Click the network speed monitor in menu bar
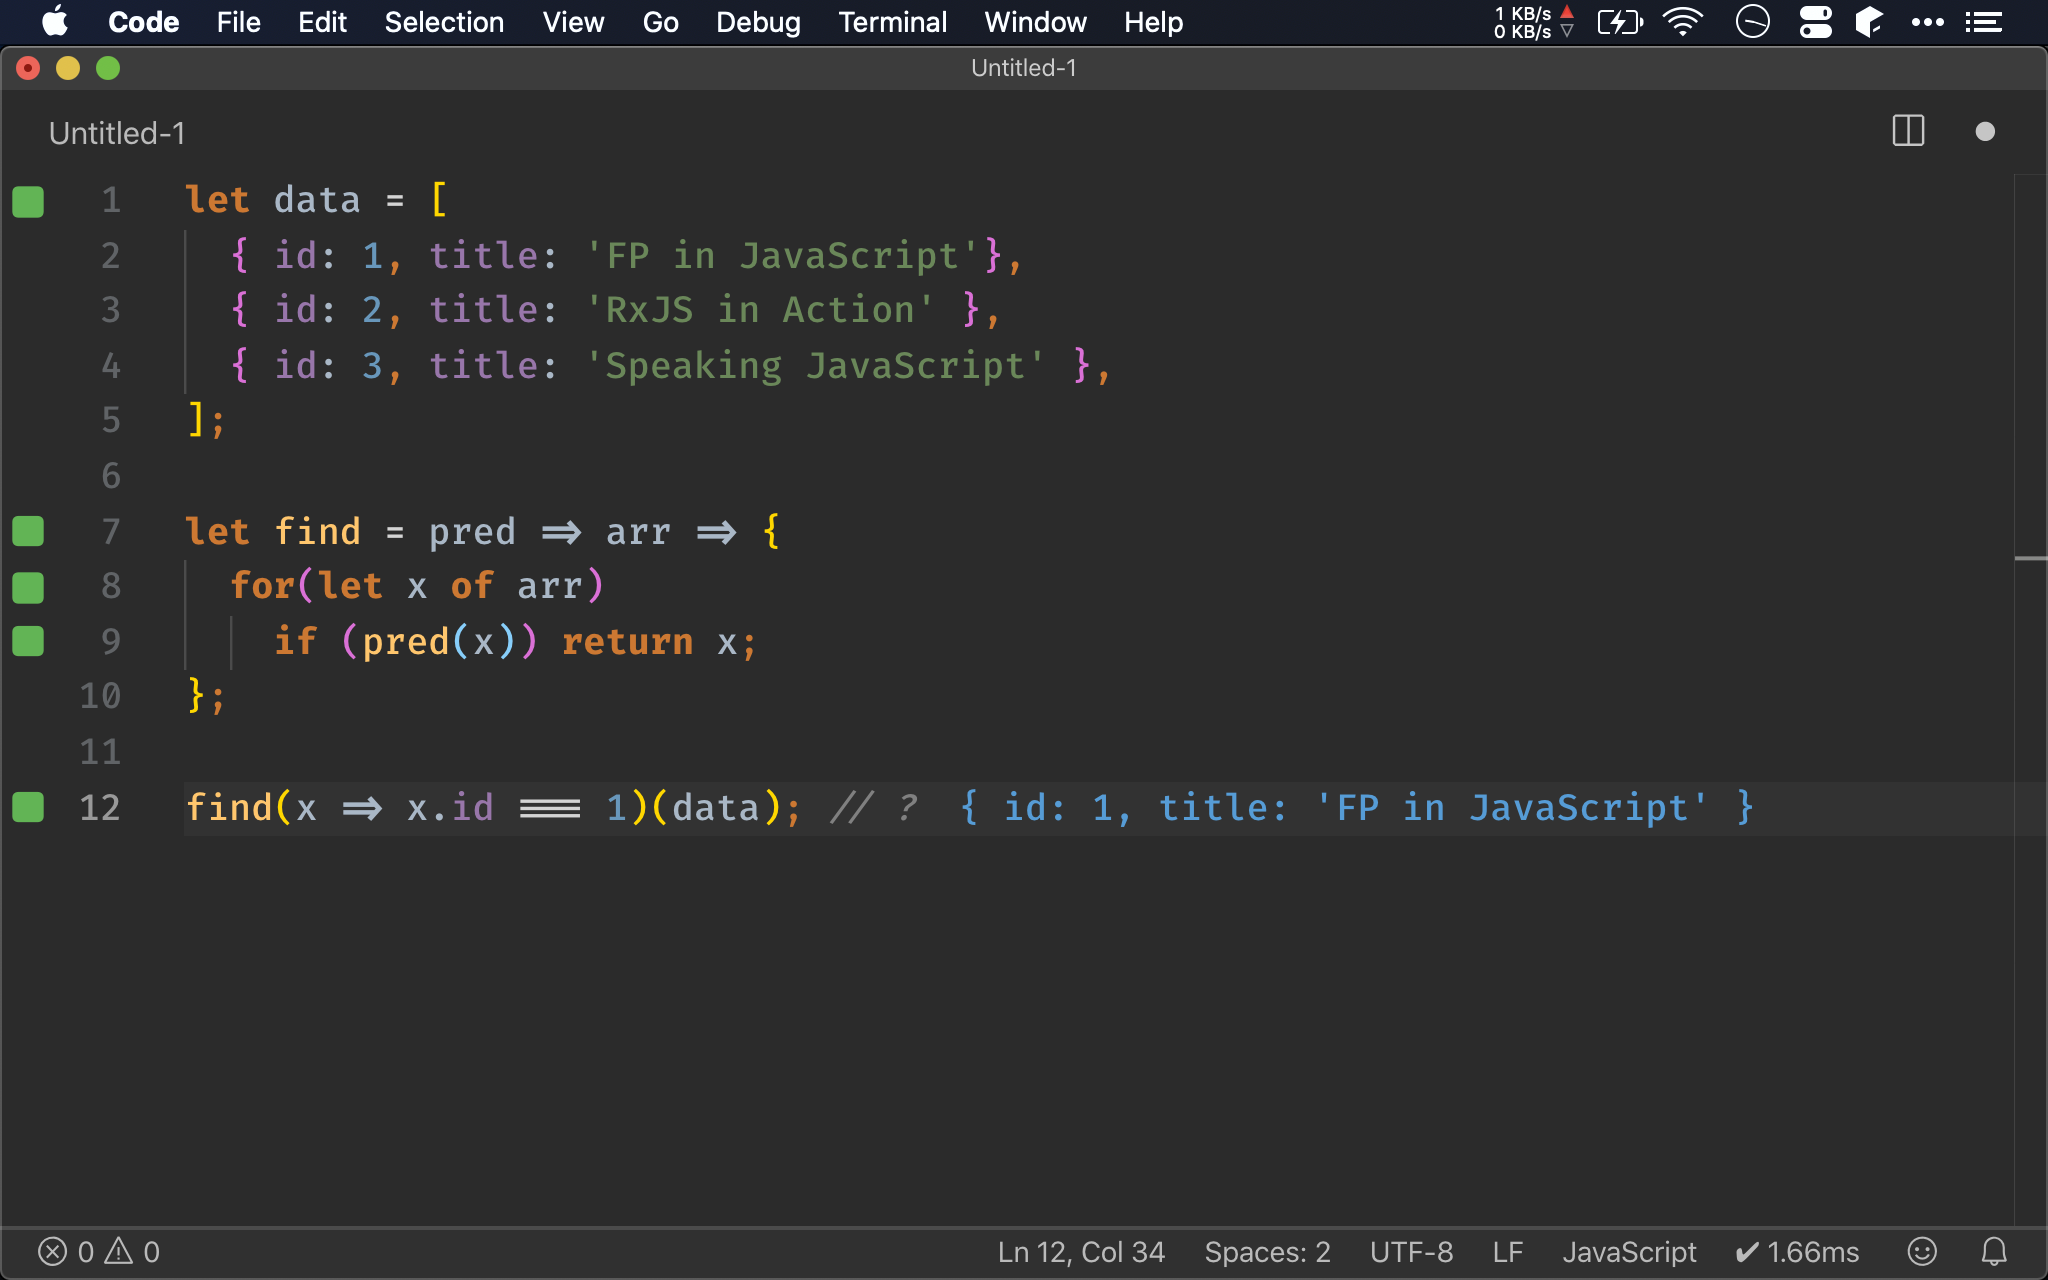Viewport: 2048px width, 1280px height. [1533, 22]
